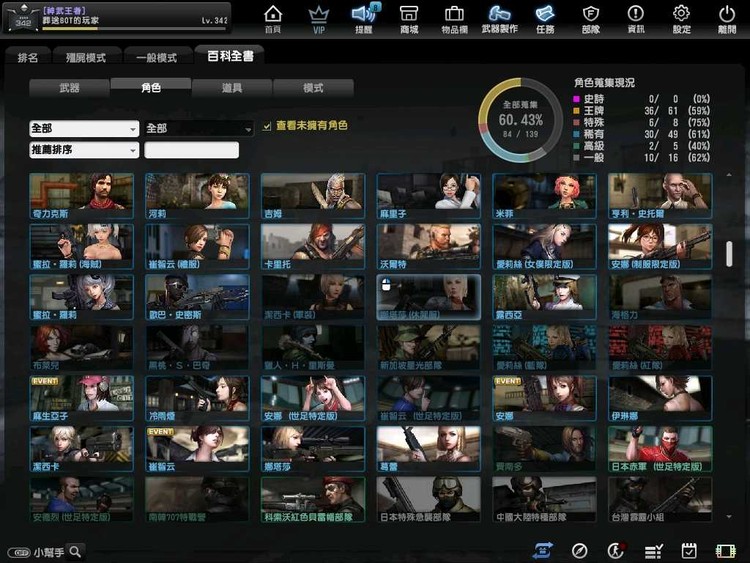Select the 奇力克斯 character card
The width and height of the screenshot is (750, 563).
(81, 196)
